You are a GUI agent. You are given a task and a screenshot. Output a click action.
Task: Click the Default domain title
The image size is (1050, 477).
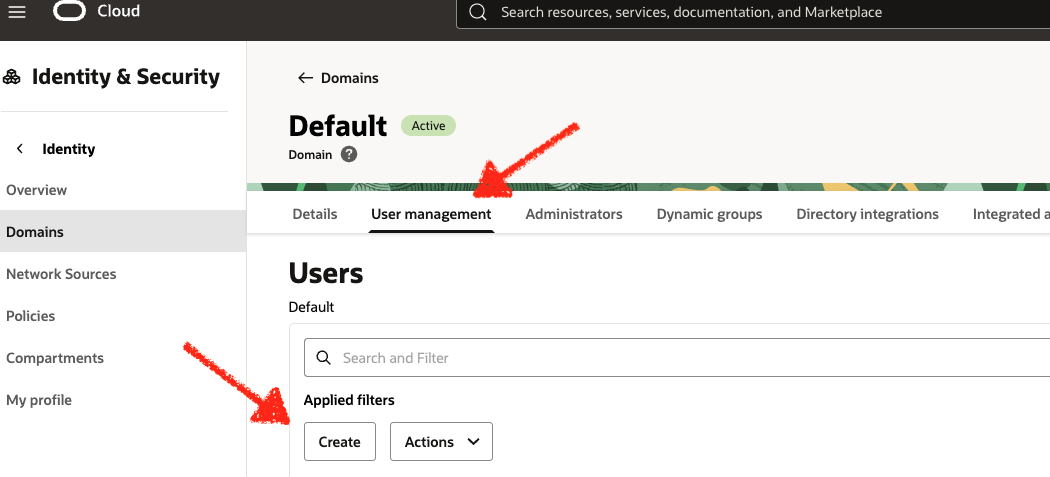(x=338, y=126)
